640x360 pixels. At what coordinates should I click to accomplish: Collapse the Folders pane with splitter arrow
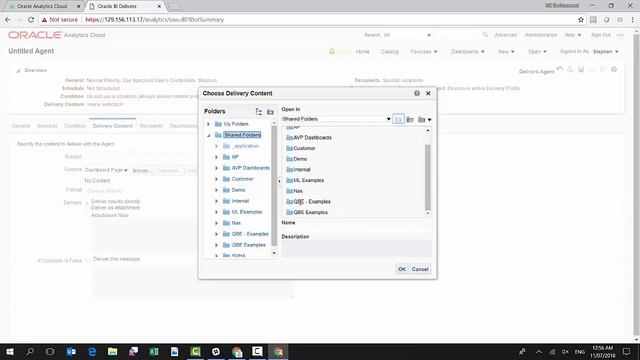pos(280,181)
